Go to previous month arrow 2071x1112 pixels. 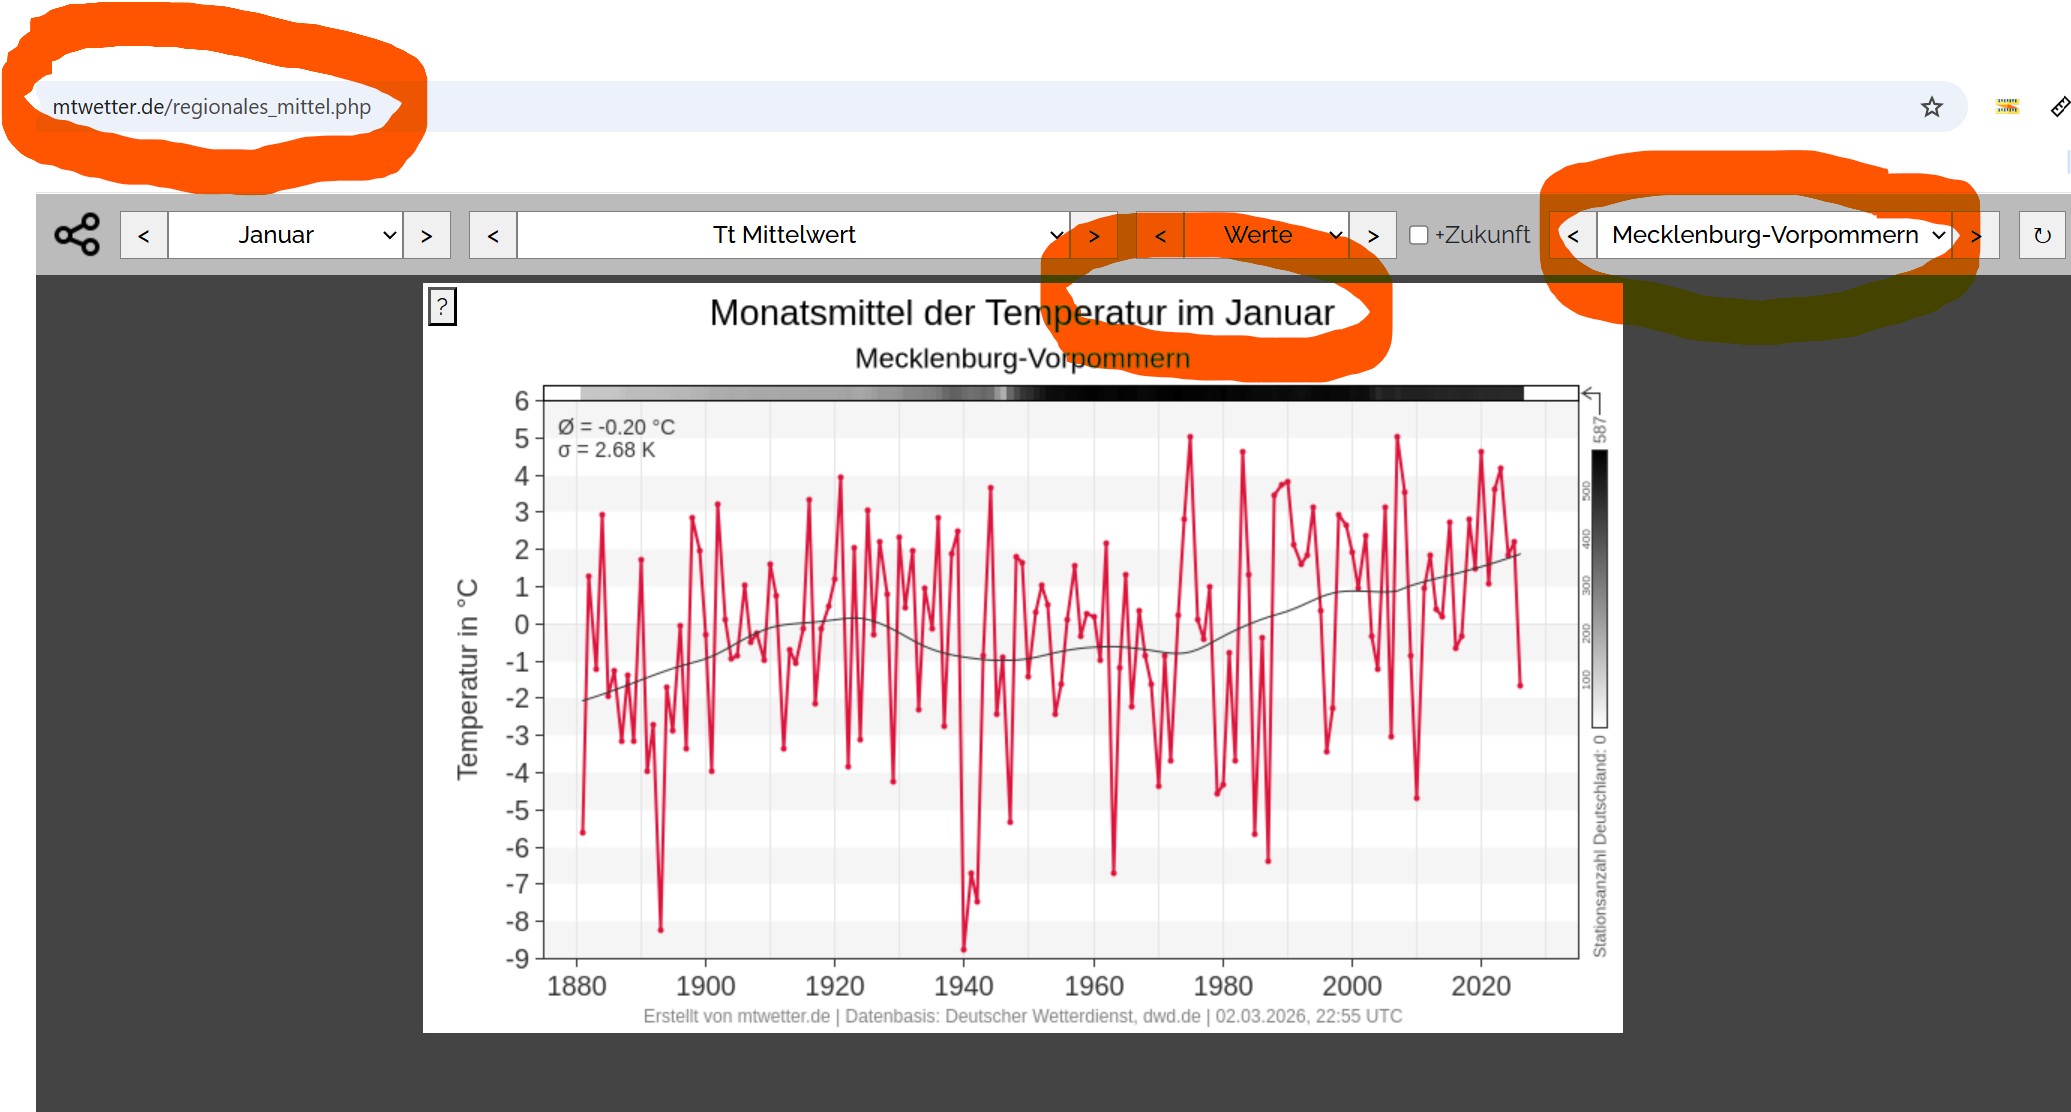(144, 236)
